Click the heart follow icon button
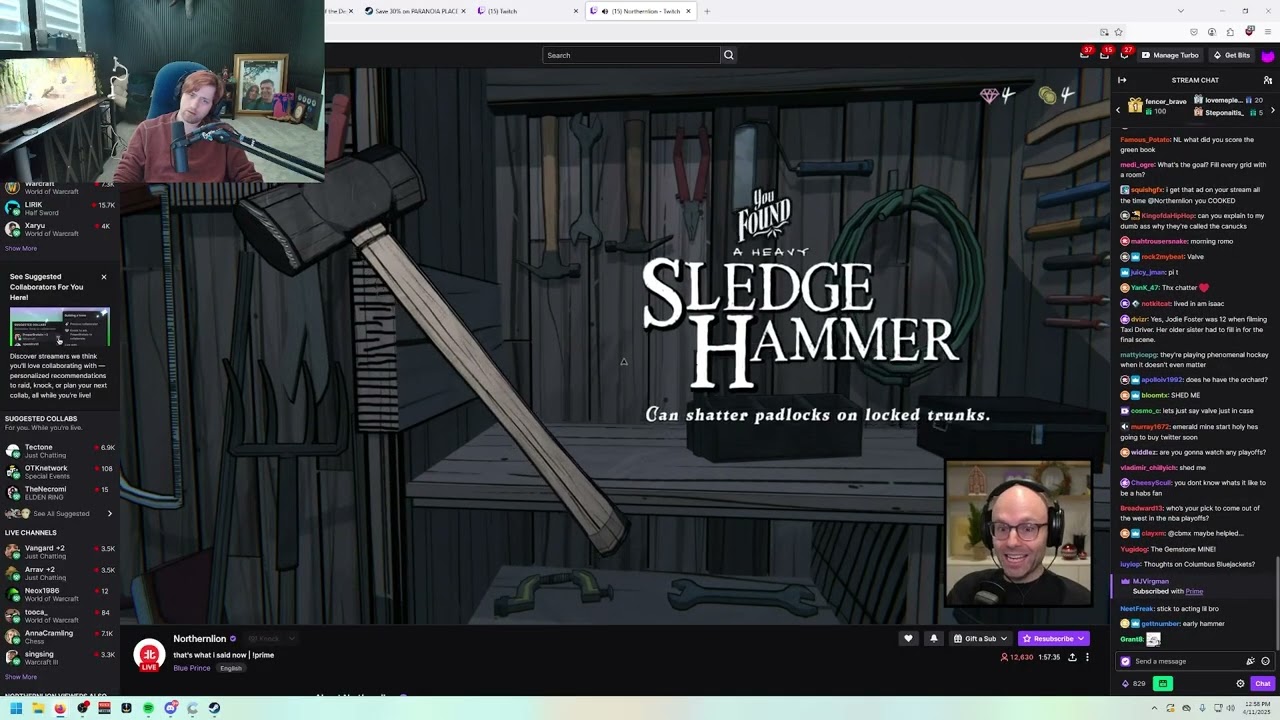Screen dimensions: 1280x720 point(908,638)
